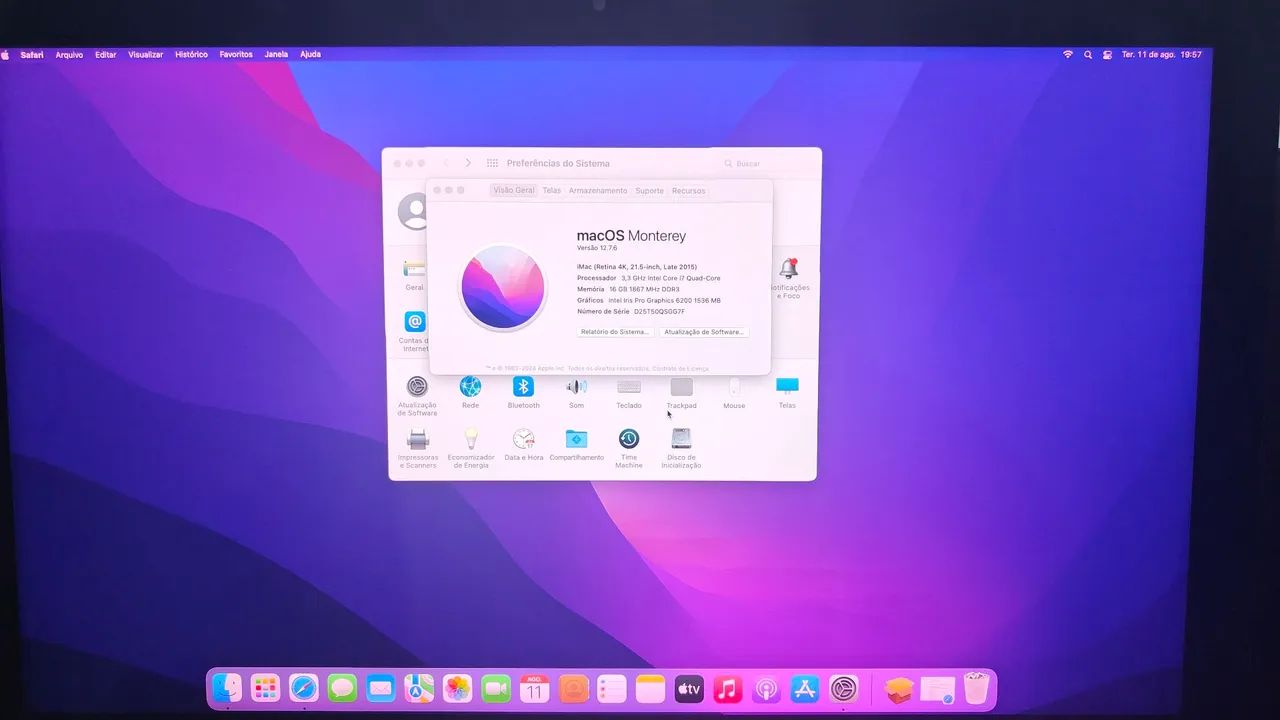Image resolution: width=1280 pixels, height=720 pixels.
Task: Open the Editar menu
Action: 106,55
